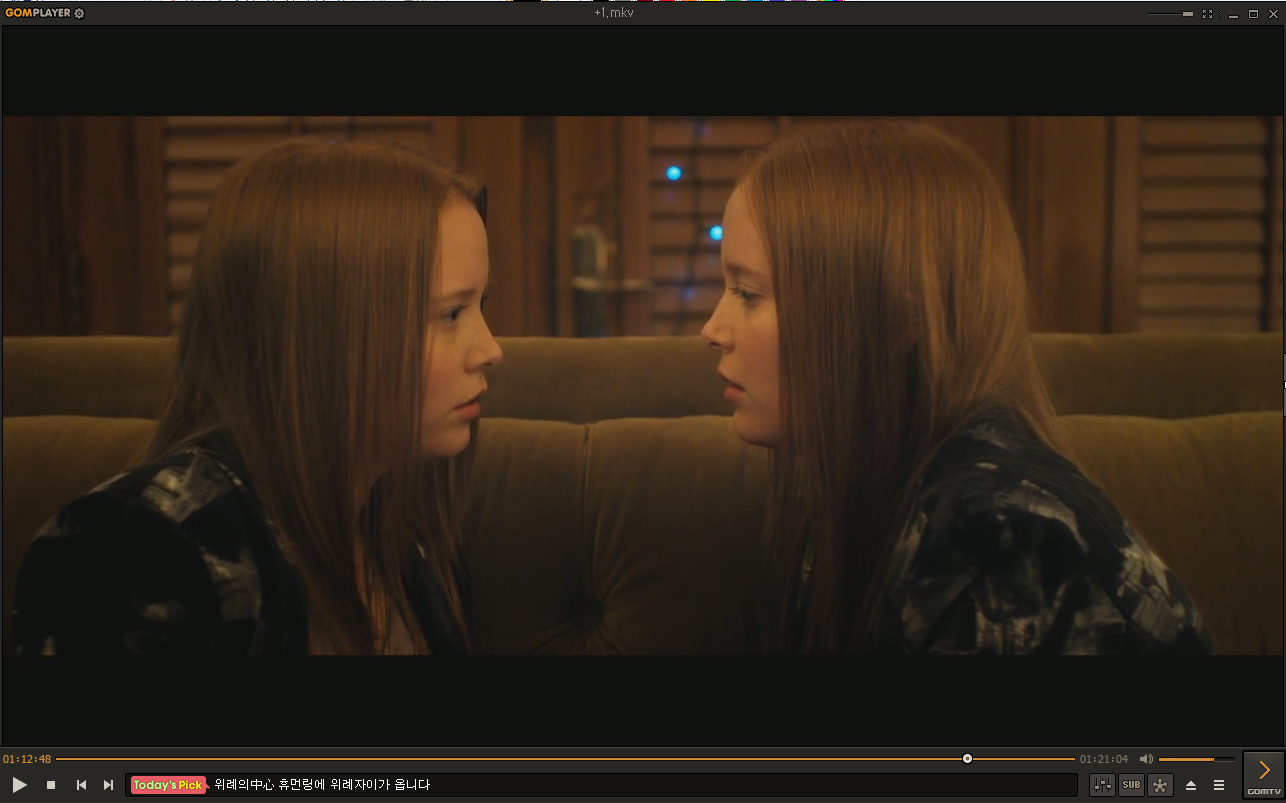The height and width of the screenshot is (803, 1286).
Task: Toggle subtitles with the SUB button
Action: pyautogui.click(x=1131, y=785)
